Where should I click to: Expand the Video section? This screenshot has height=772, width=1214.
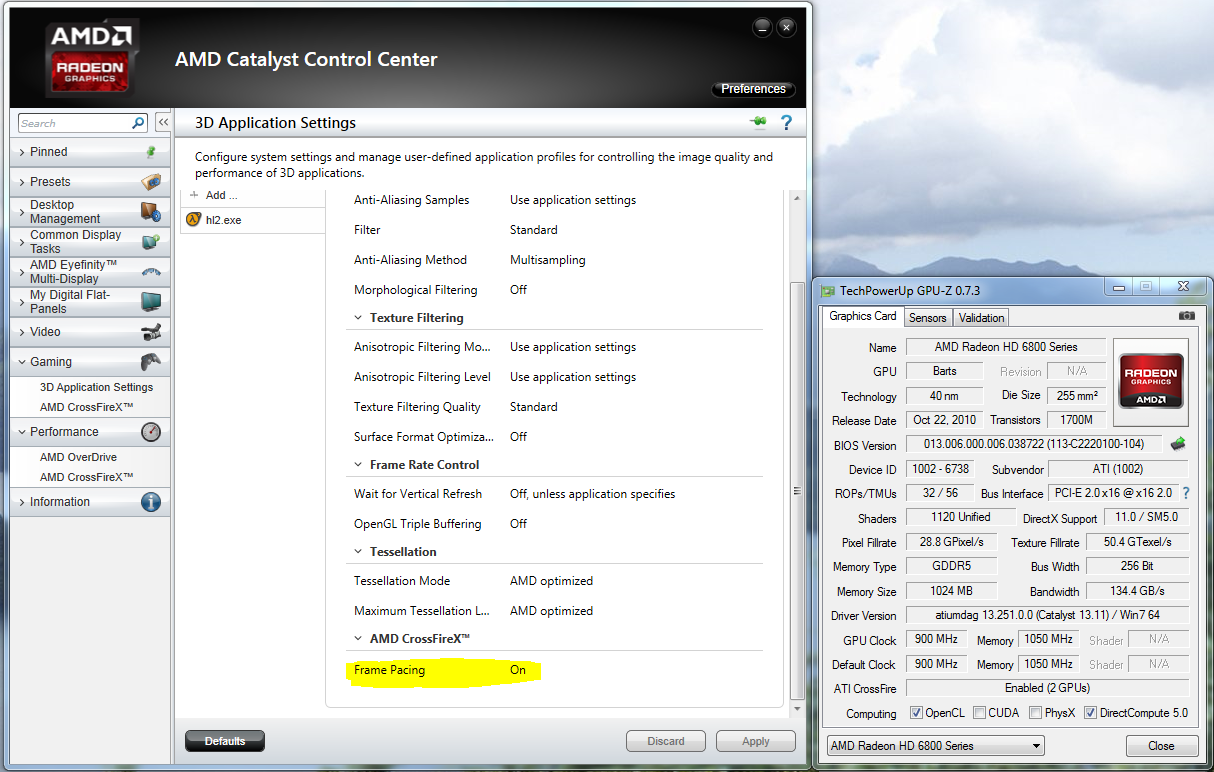(x=22, y=332)
